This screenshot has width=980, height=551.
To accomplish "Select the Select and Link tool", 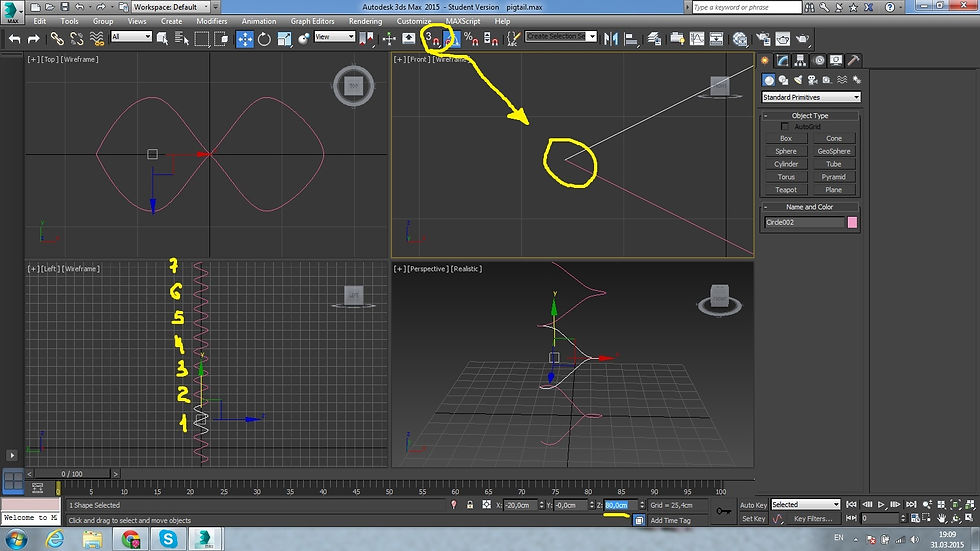I will coord(57,39).
